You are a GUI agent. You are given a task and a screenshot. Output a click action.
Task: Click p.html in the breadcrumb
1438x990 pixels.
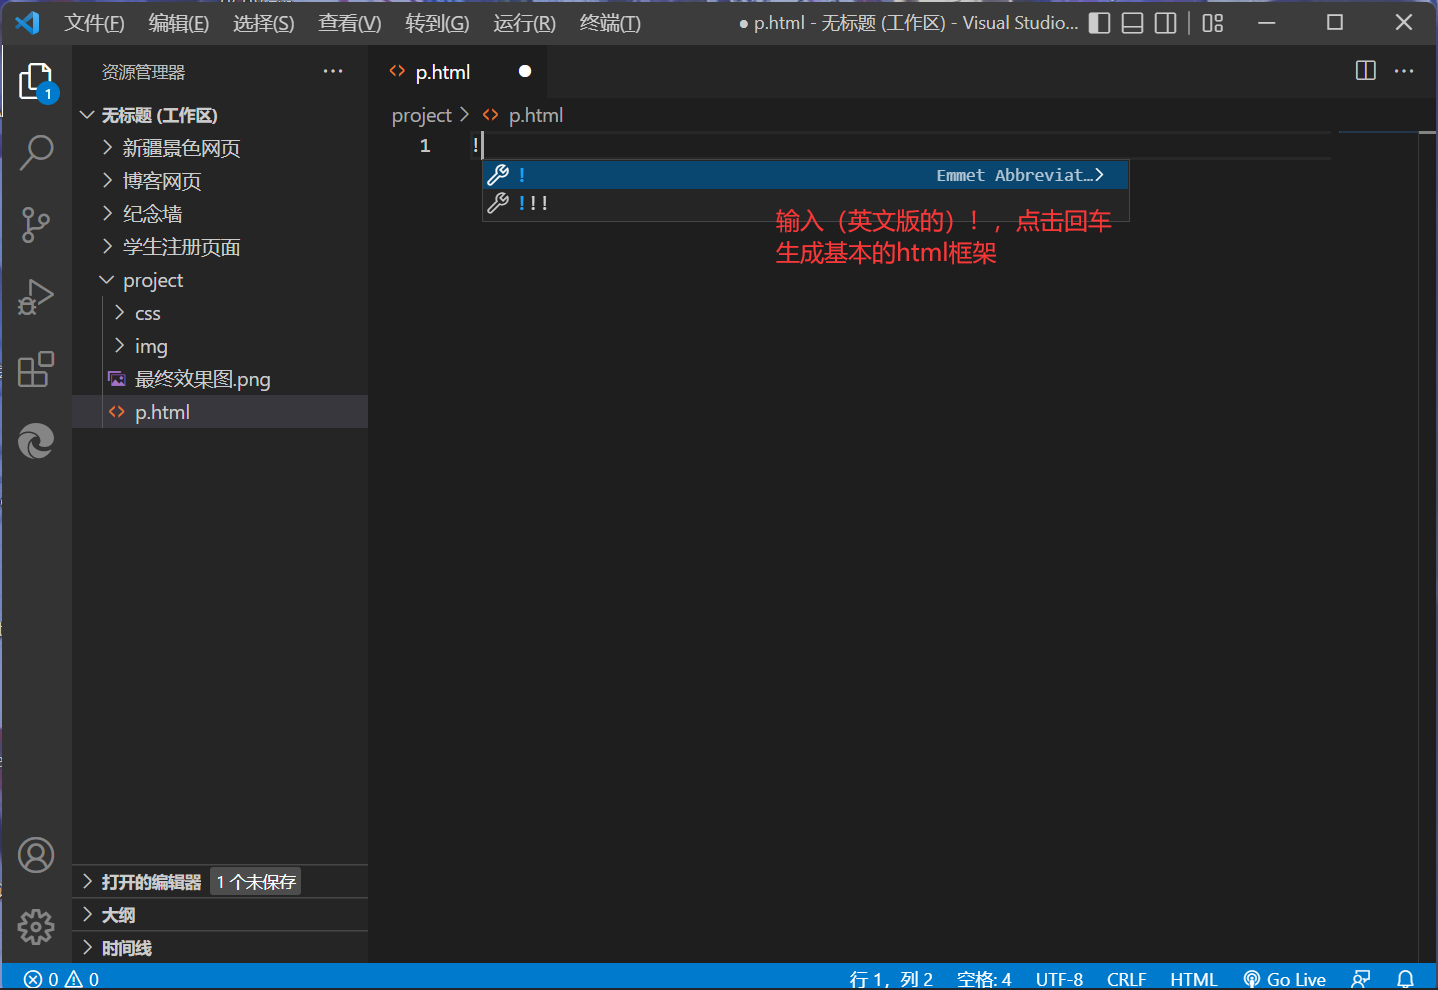pyautogui.click(x=536, y=115)
